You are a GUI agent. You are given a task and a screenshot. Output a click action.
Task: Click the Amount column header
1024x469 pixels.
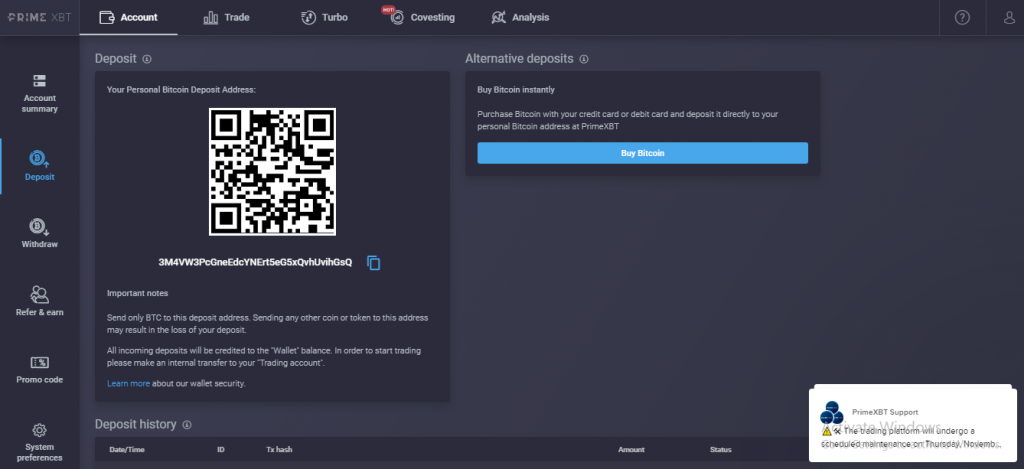[631, 449]
